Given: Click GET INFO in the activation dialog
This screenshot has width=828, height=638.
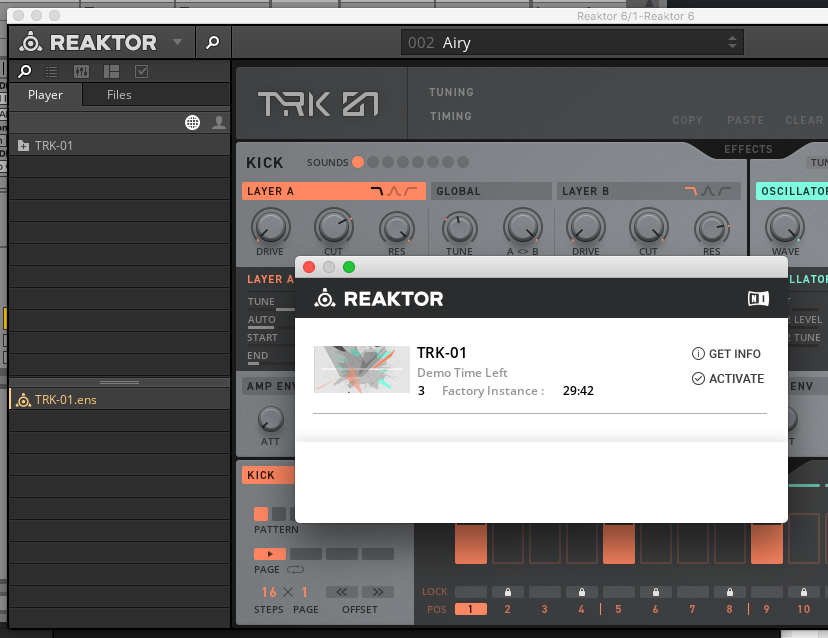Looking at the screenshot, I should 727,354.
